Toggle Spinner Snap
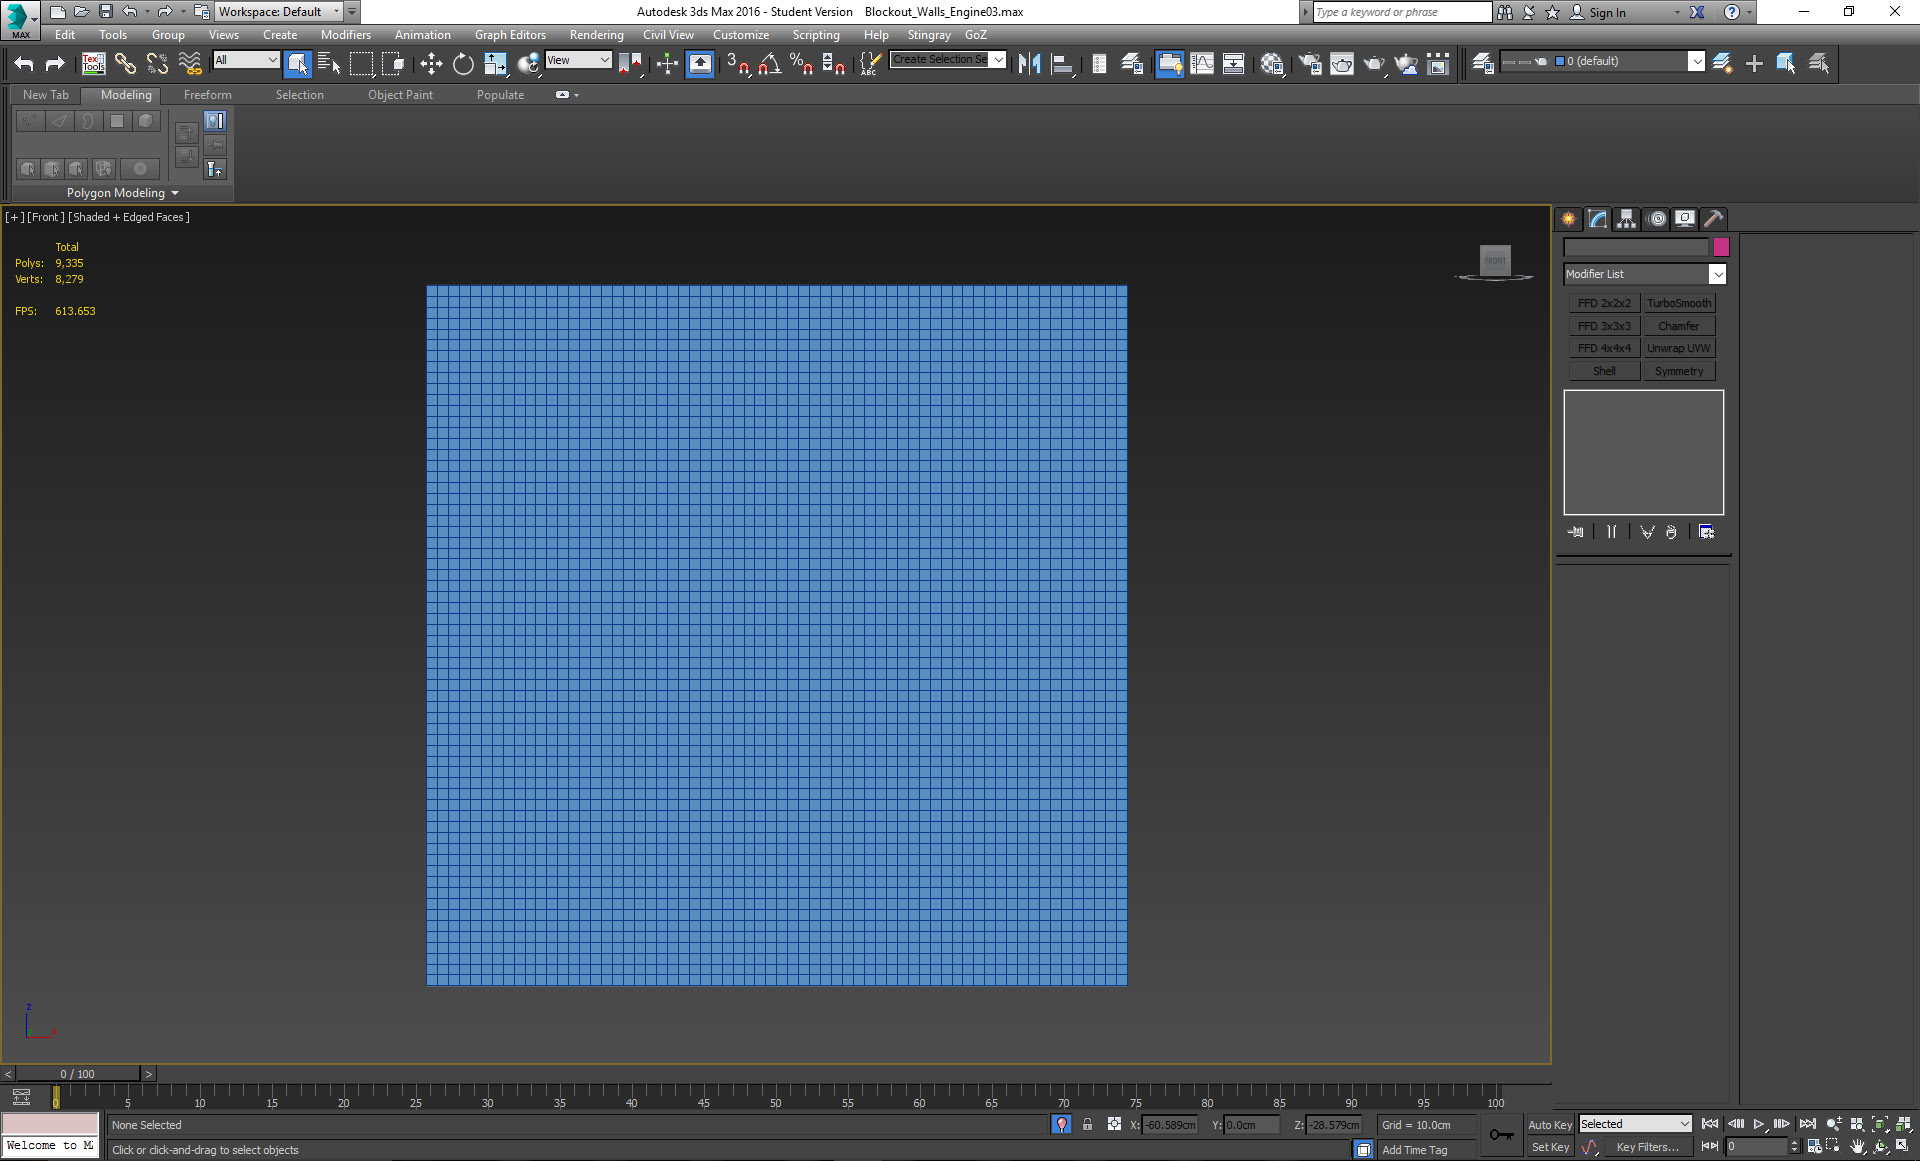 pyautogui.click(x=833, y=64)
